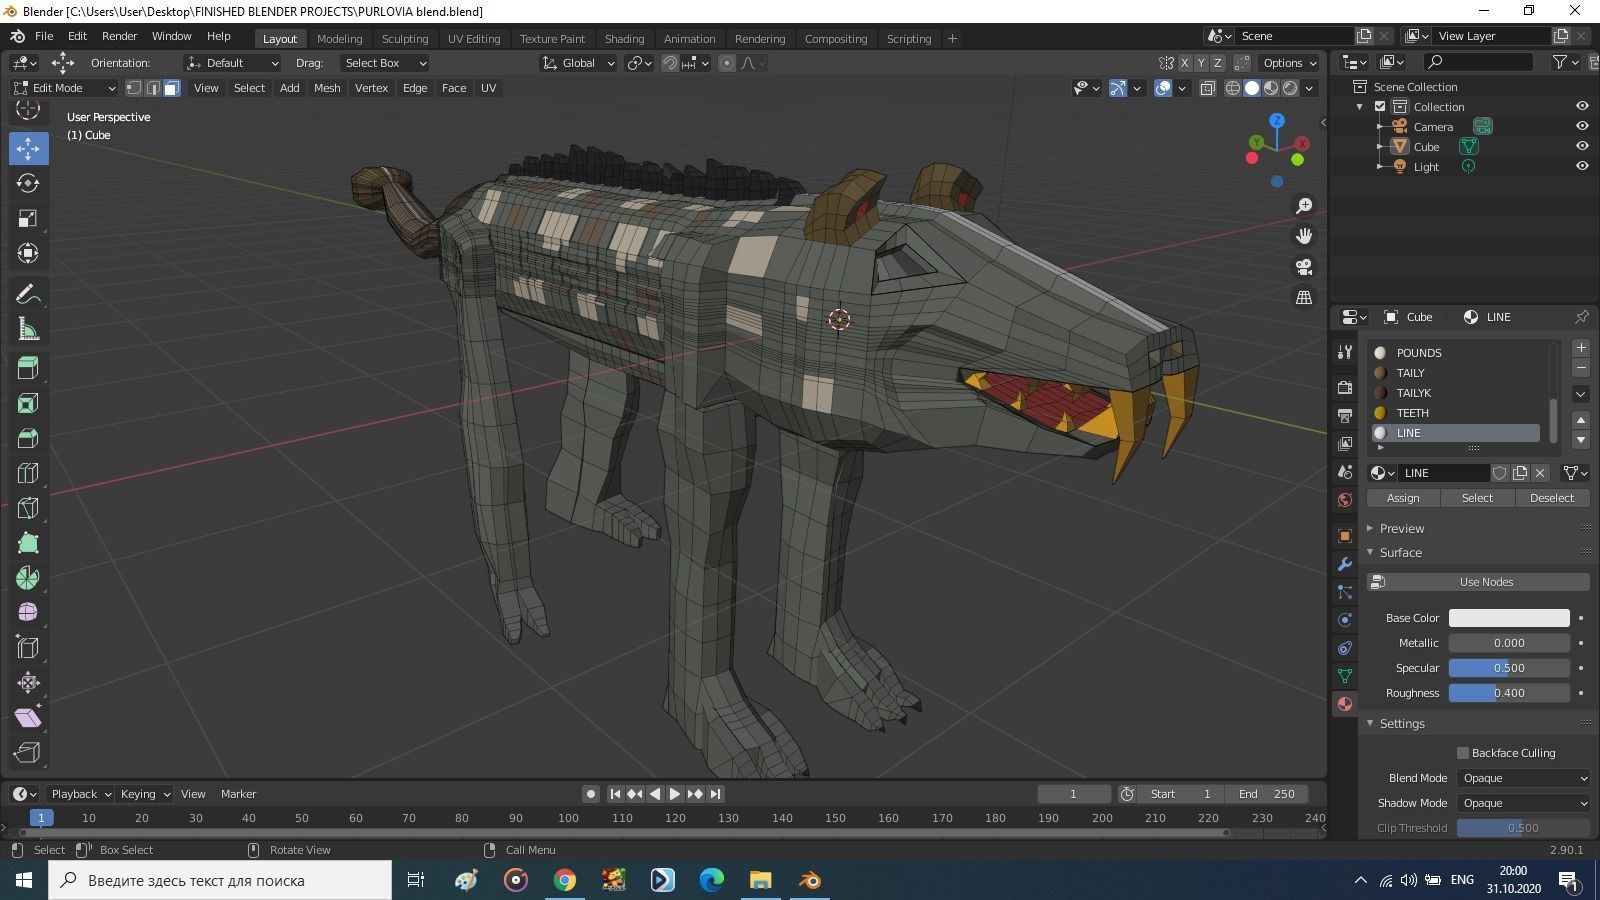
Task: Open the File menu
Action: coord(44,36)
